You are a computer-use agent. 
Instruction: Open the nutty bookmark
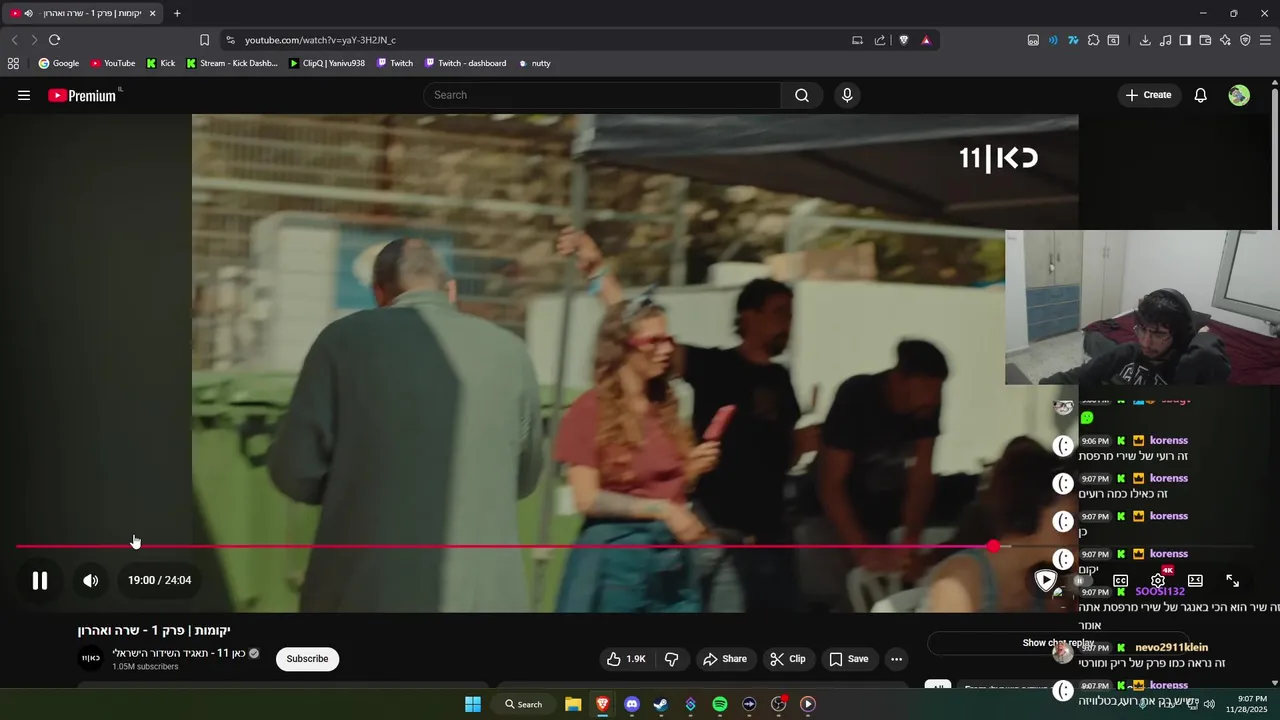click(x=535, y=63)
